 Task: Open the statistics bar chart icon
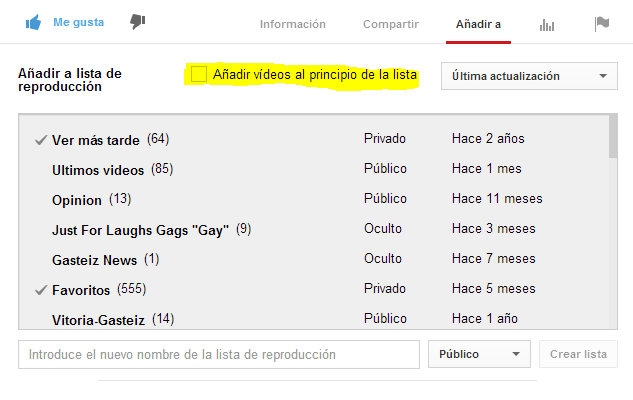(x=547, y=25)
